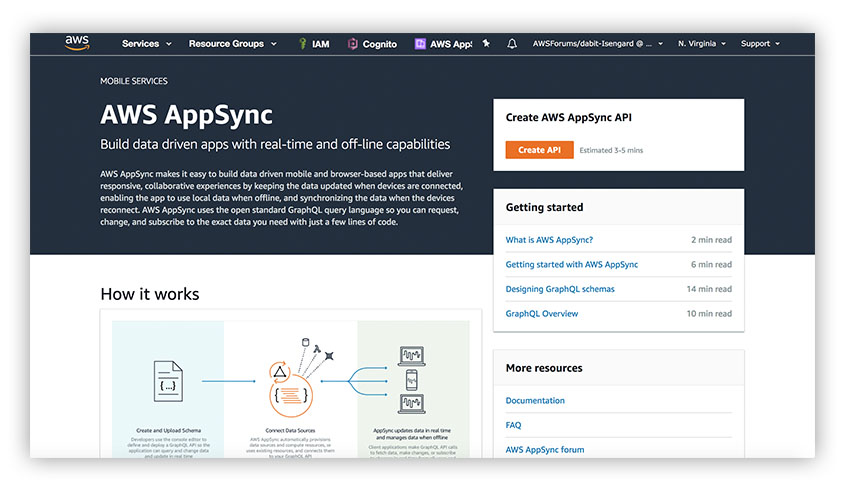Click the Create AWS AppSync API heading
850x501 pixels.
[569, 117]
